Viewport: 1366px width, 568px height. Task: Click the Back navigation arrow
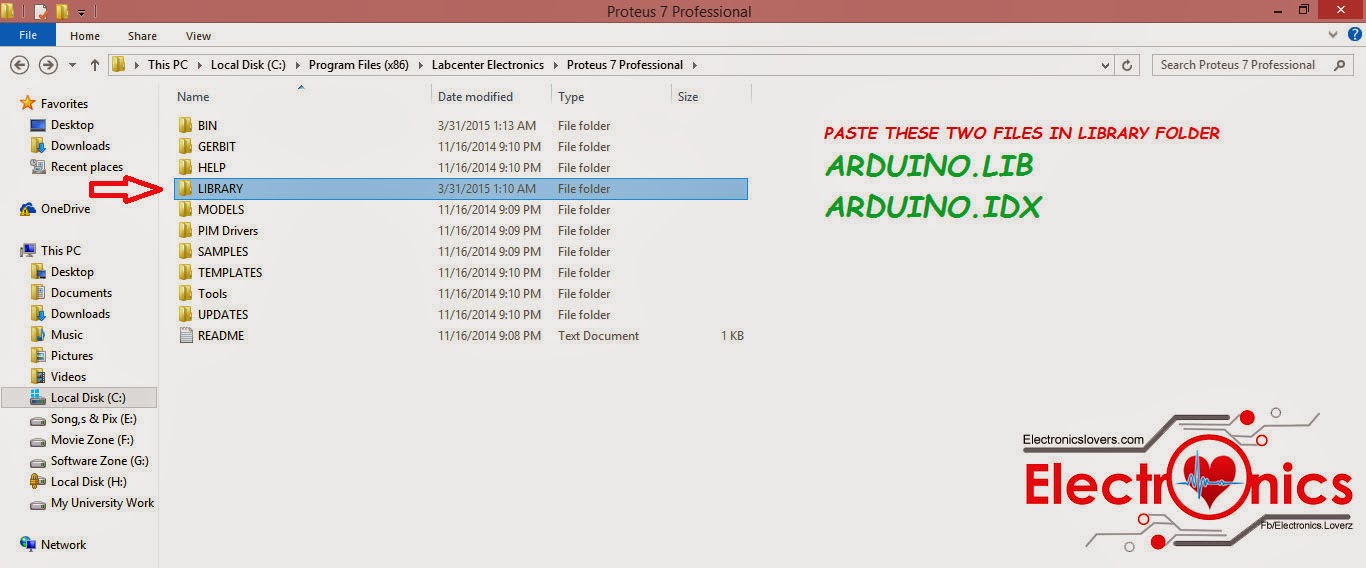point(19,65)
